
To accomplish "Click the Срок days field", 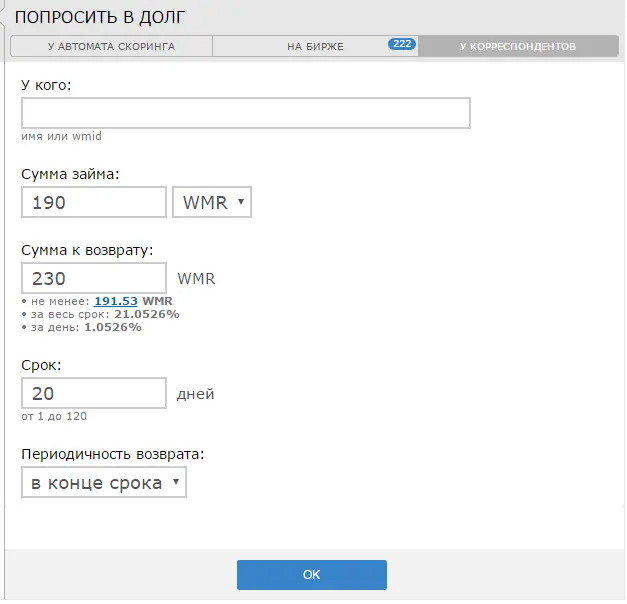I will 94,394.
